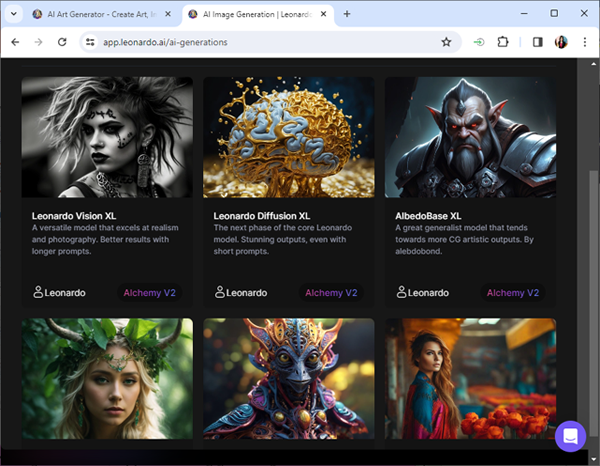Select the Leonardo Vision XL punk portrait thumbnail

(x=107, y=137)
